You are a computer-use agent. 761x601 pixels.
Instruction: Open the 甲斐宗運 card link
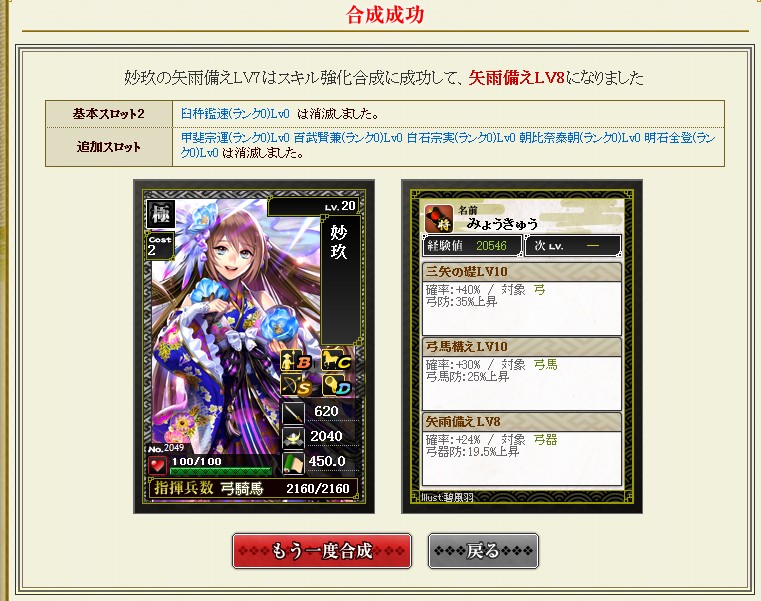235,138
